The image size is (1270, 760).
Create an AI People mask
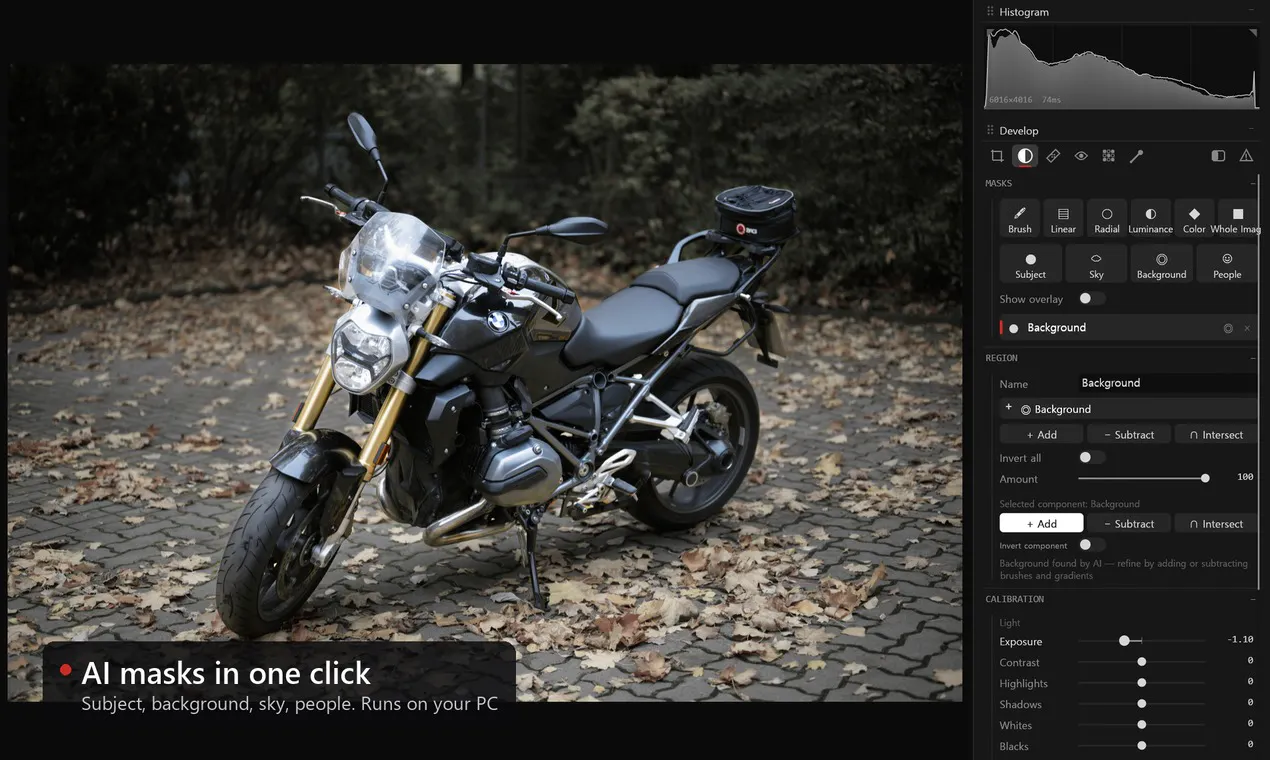(x=1227, y=264)
